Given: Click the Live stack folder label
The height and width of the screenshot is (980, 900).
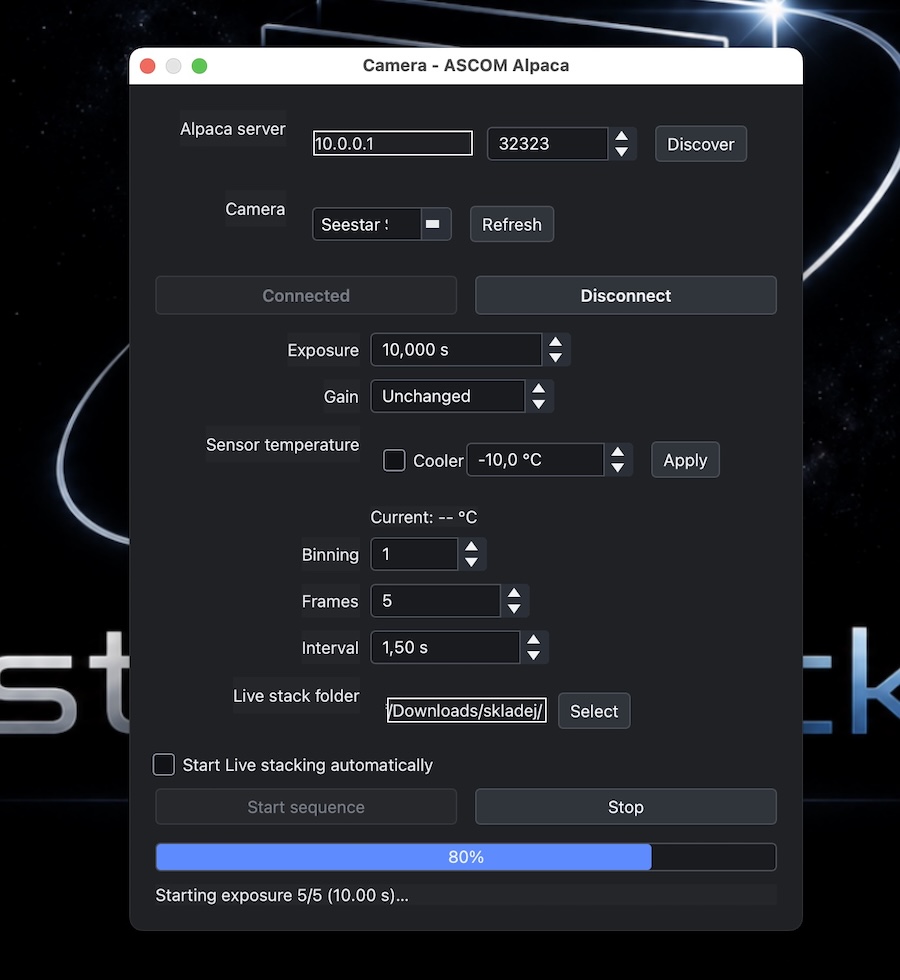Looking at the screenshot, I should tap(296, 696).
